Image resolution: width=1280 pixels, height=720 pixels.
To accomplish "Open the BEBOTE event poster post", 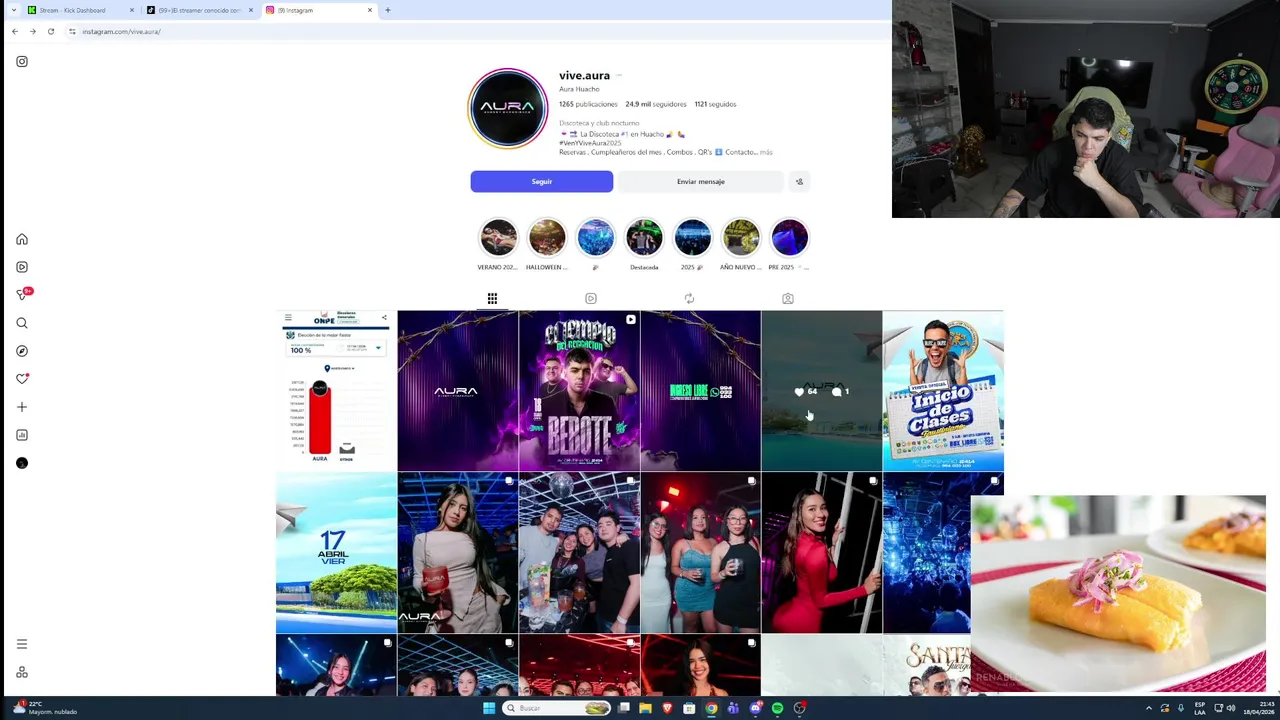I will click(x=579, y=390).
